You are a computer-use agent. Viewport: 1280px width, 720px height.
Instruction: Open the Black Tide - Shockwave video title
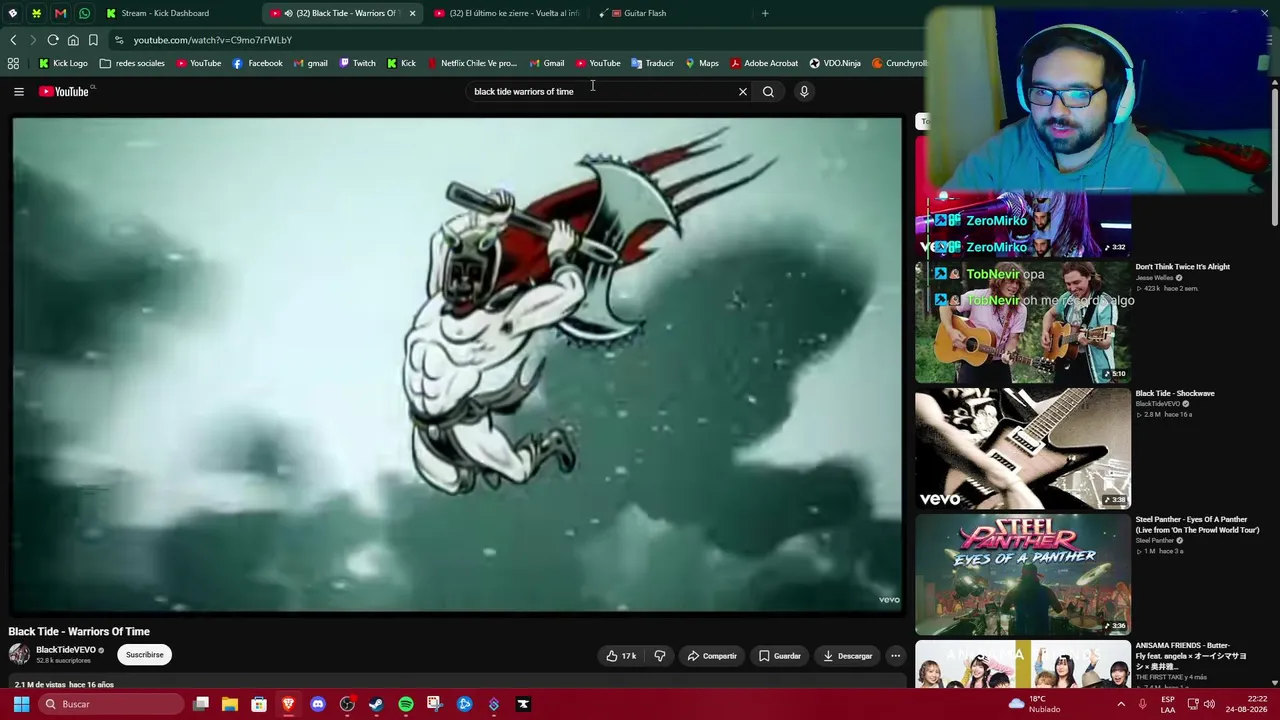point(1175,393)
